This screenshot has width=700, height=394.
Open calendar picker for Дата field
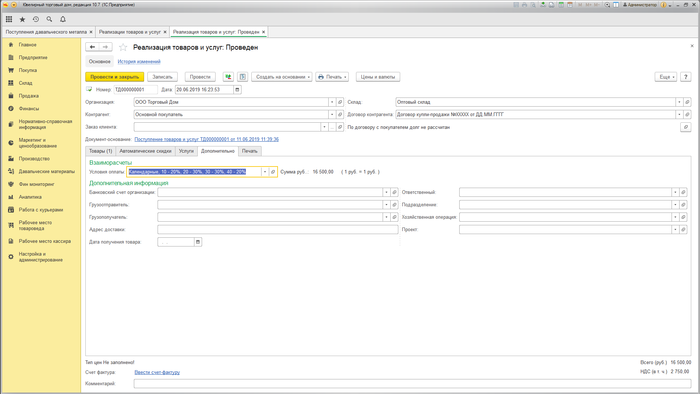(x=238, y=90)
